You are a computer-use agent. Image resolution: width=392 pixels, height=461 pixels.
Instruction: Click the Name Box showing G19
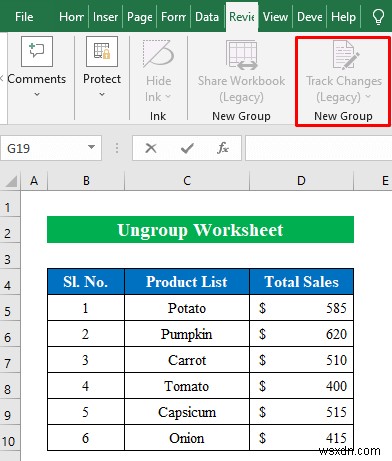pyautogui.click(x=51, y=148)
